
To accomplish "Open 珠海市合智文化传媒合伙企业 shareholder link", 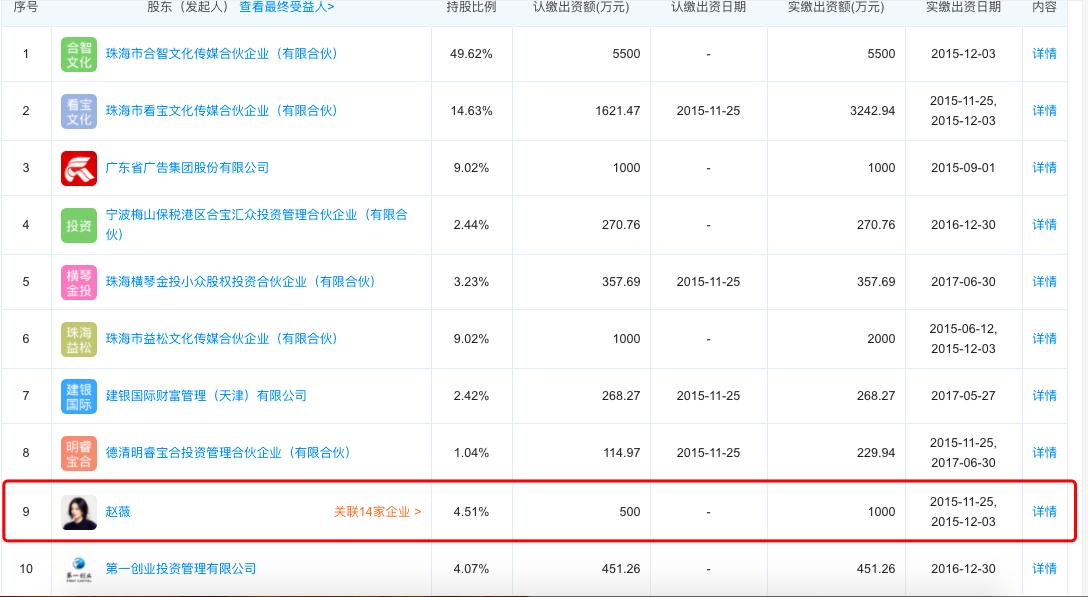I will (221, 54).
